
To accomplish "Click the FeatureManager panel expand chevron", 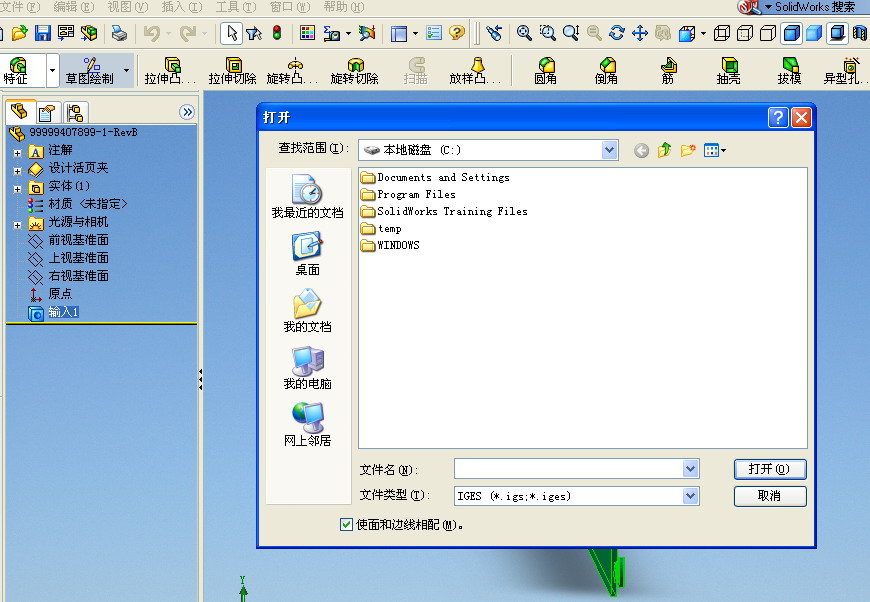I will 188,112.
